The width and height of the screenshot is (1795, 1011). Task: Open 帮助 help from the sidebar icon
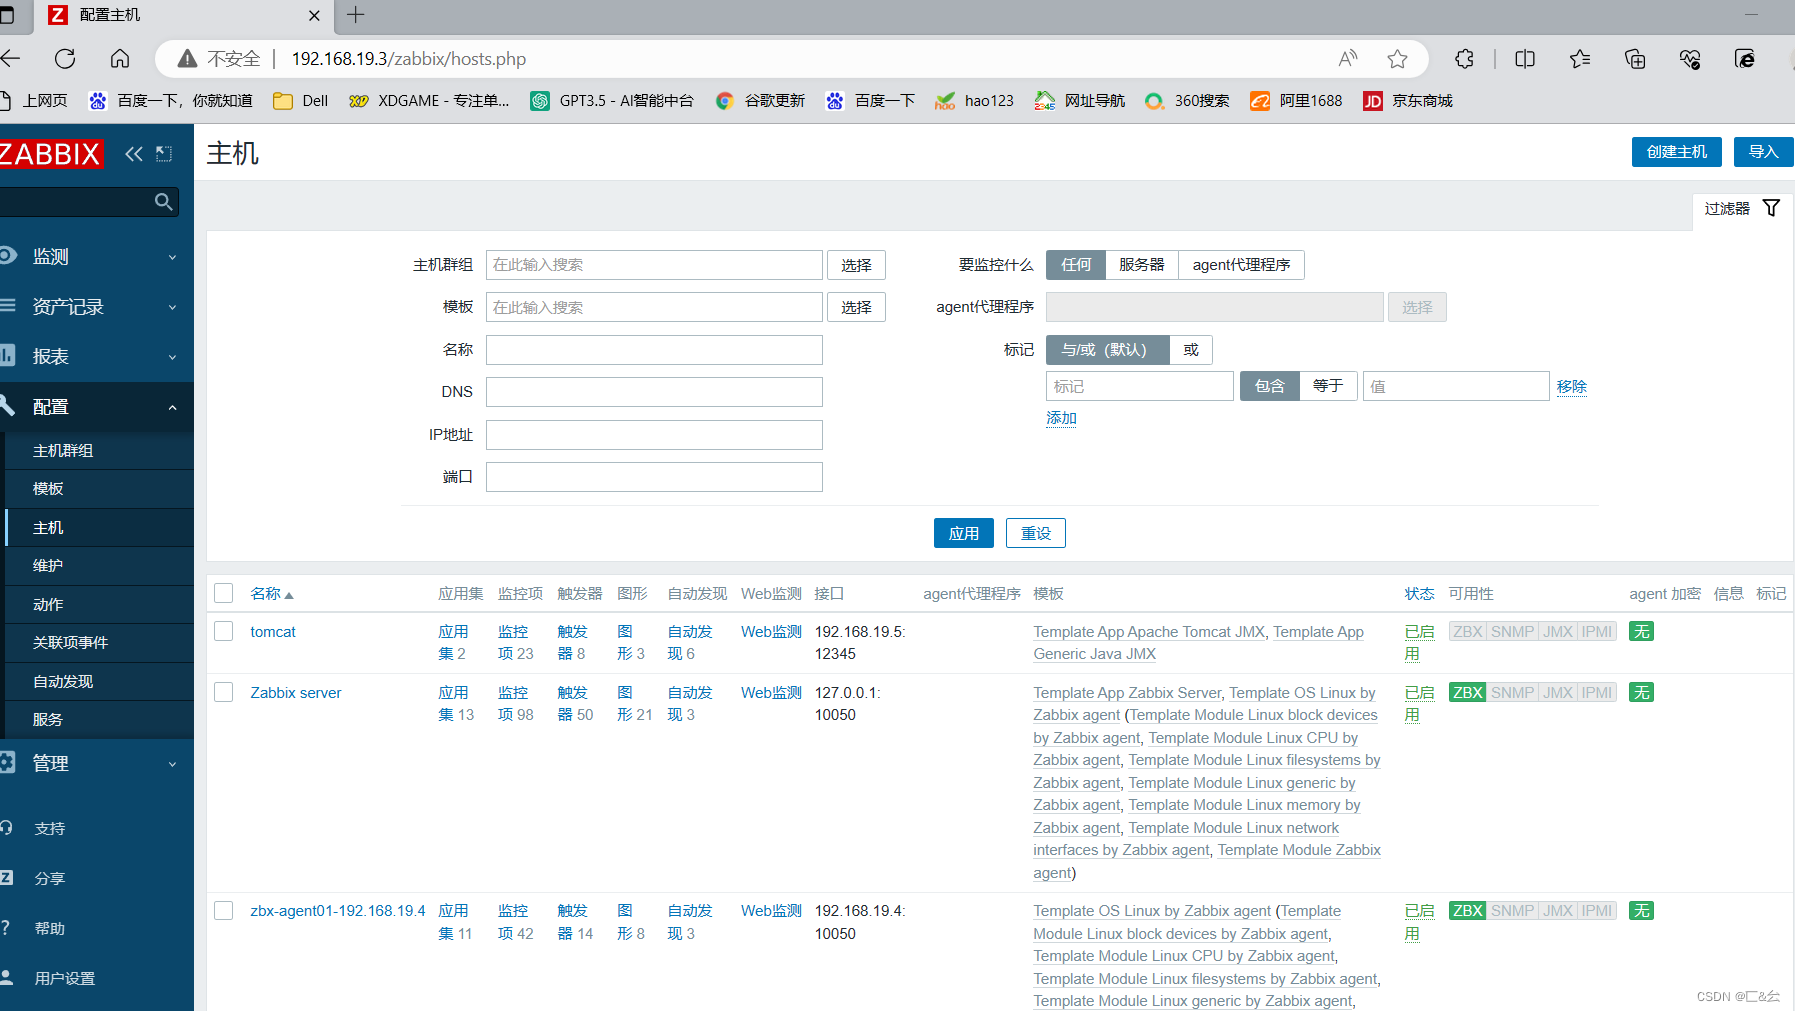coord(8,927)
